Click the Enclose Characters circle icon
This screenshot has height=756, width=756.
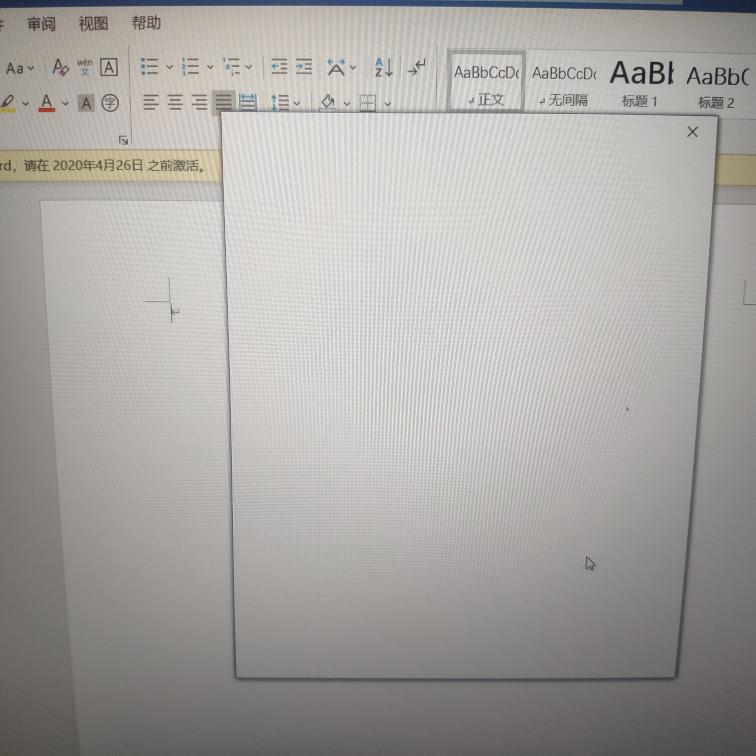[x=110, y=103]
